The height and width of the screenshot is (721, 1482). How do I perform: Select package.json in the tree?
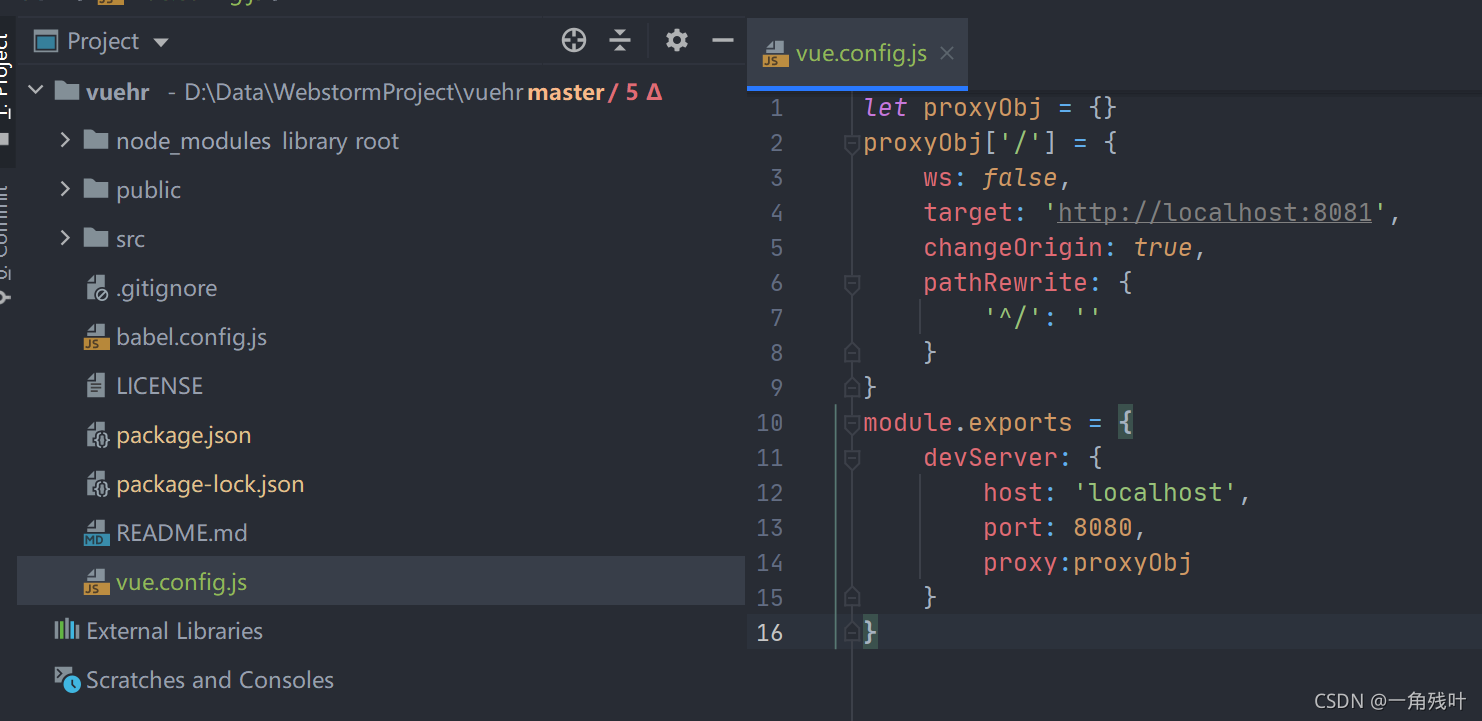click(x=183, y=435)
